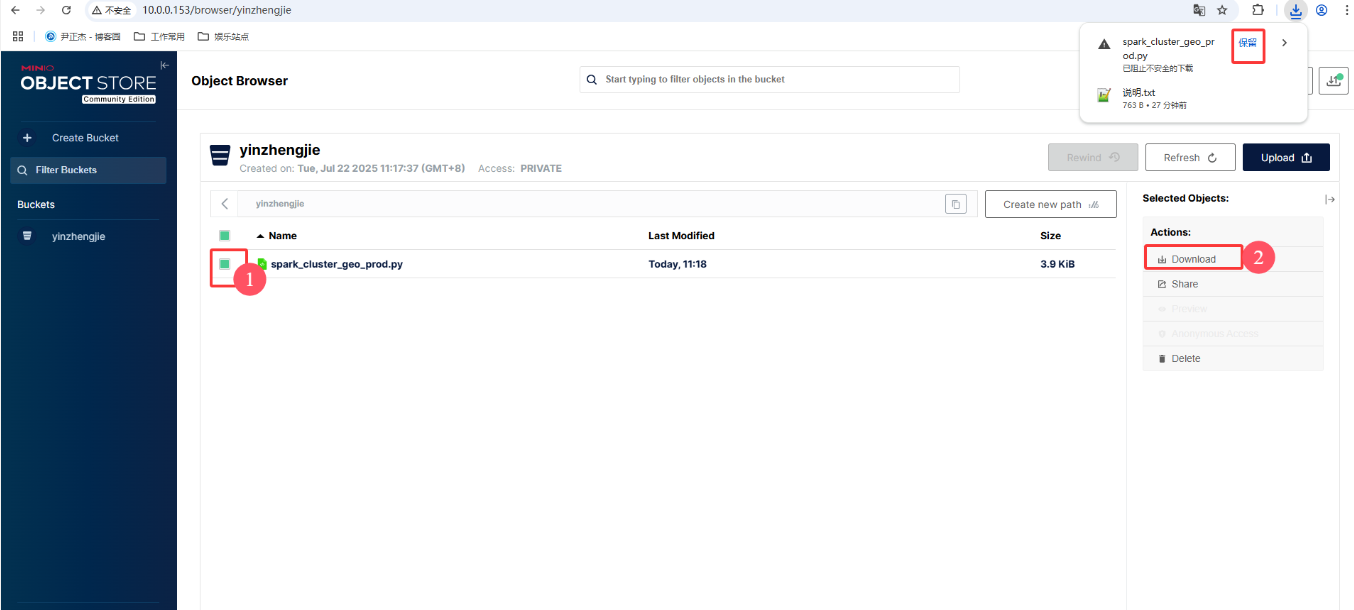This screenshot has width=1354, height=610.
Task: Click the Last Modified column header
Action: pos(681,236)
